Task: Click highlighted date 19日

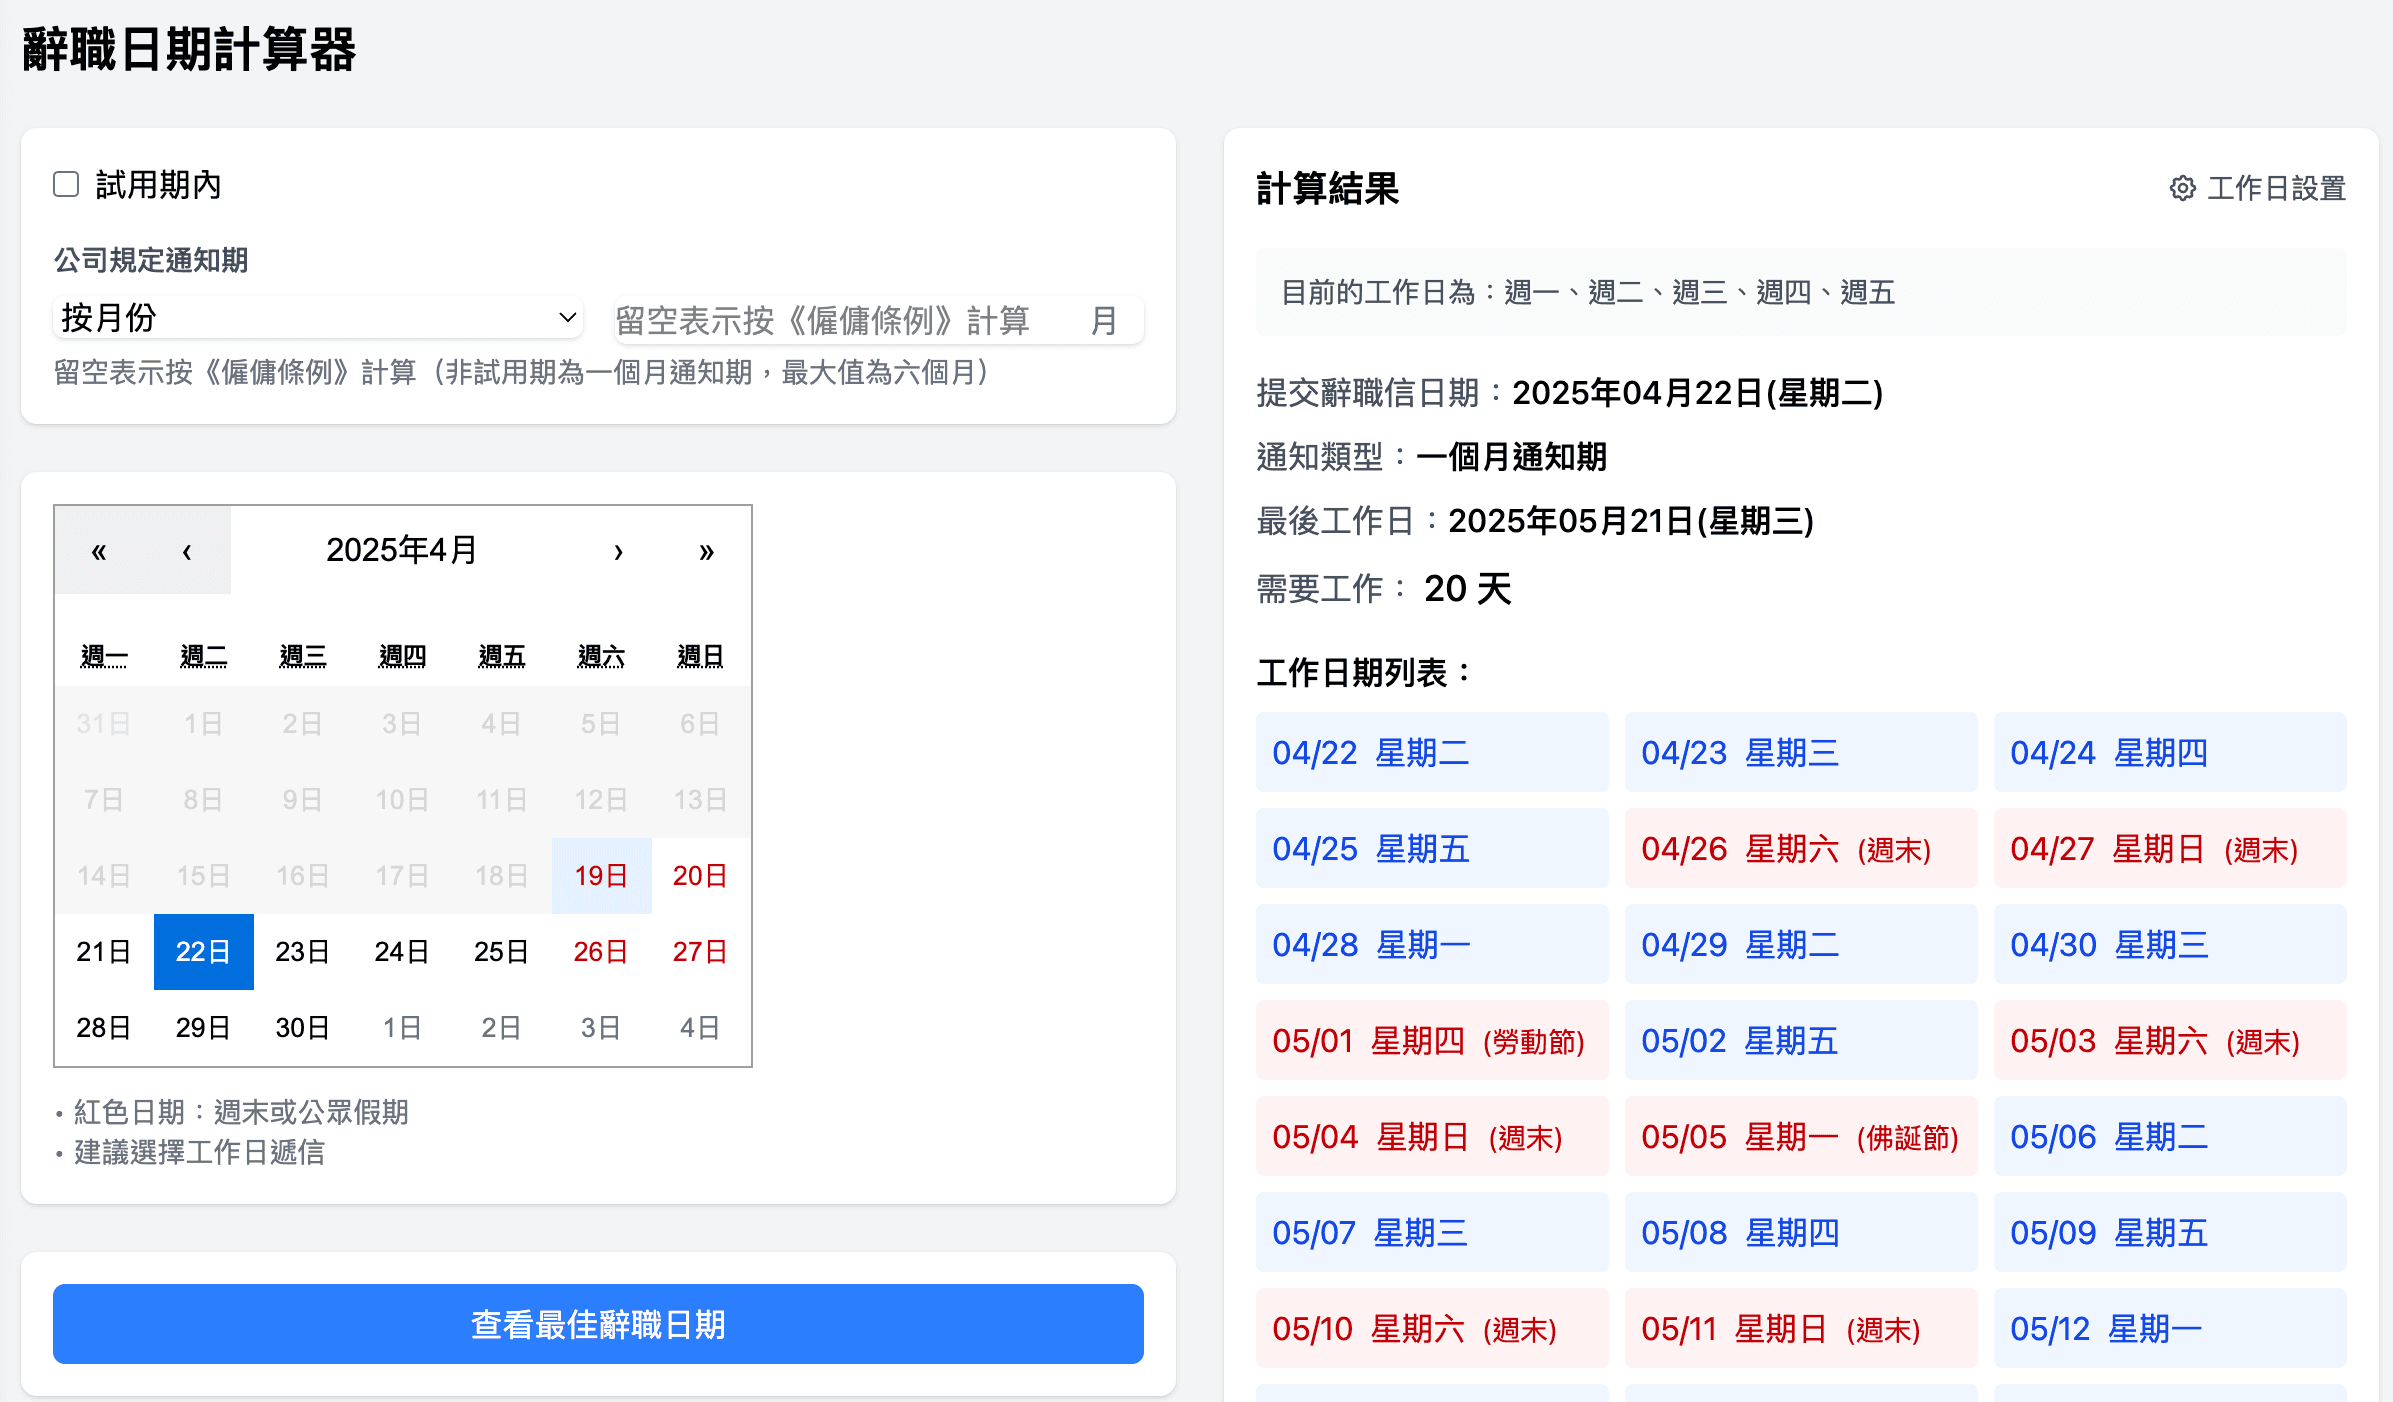Action: click(x=600, y=875)
